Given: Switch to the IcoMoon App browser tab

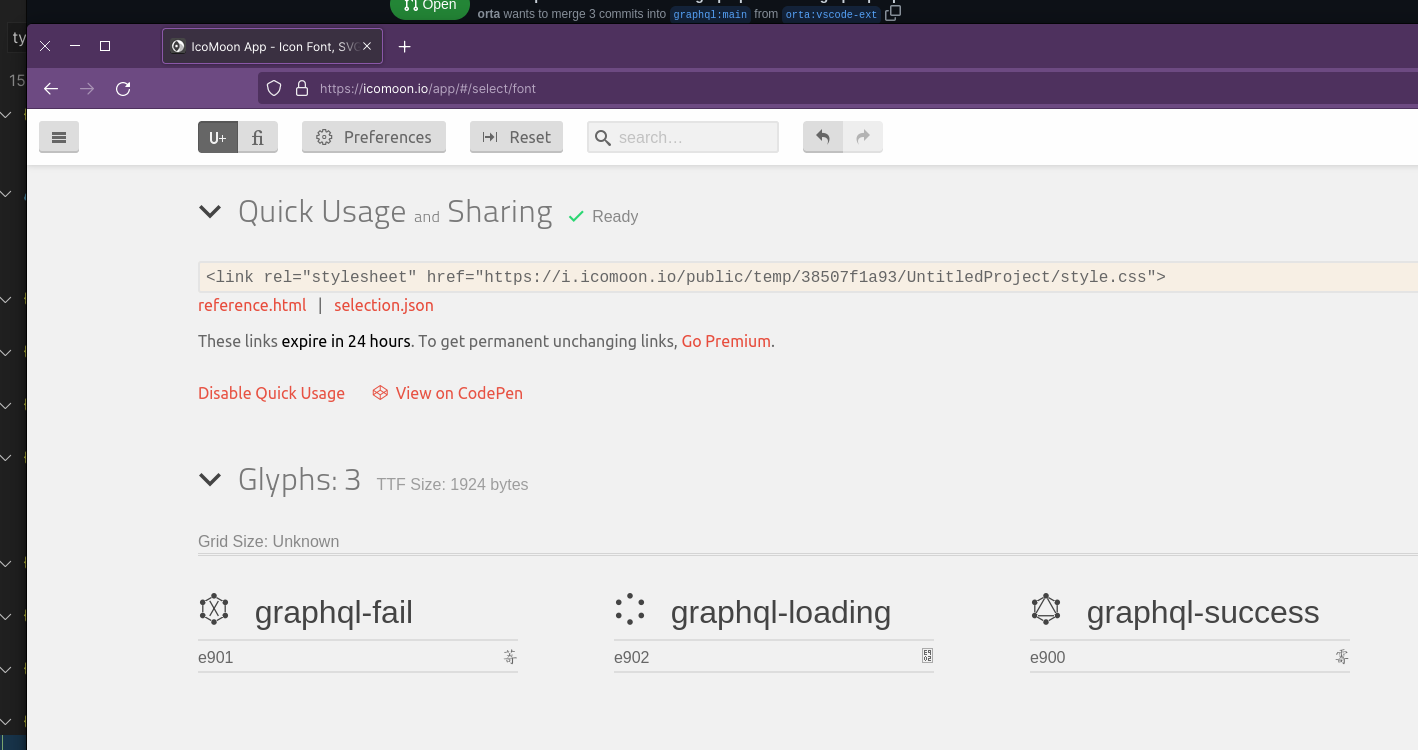Looking at the screenshot, I should pos(268,45).
